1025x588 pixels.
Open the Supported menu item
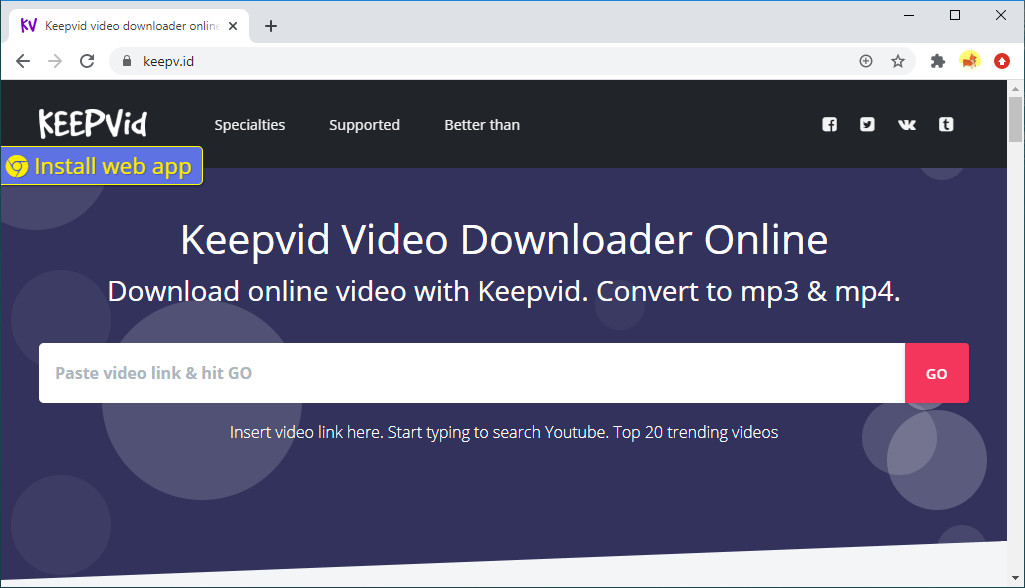[364, 125]
